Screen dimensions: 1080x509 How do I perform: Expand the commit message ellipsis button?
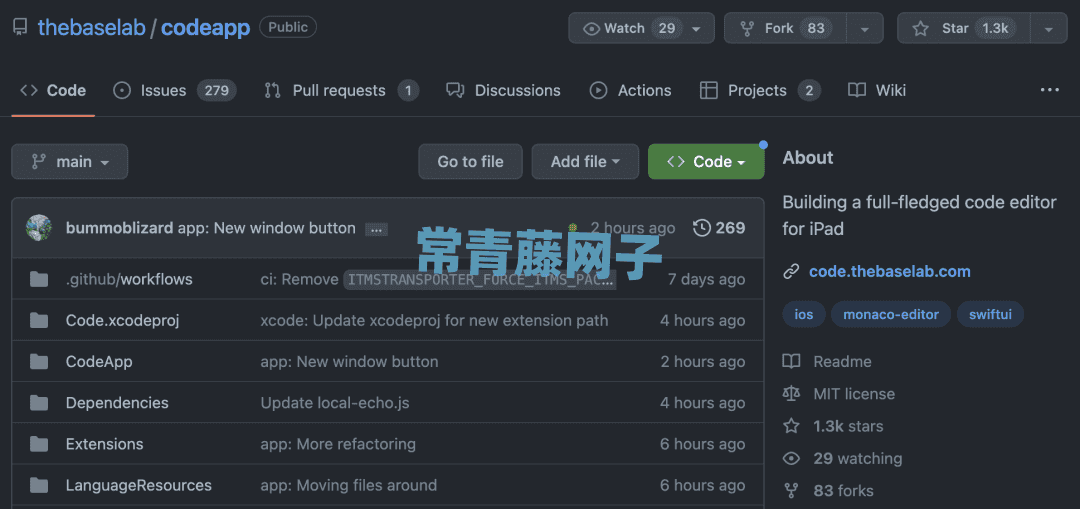coord(376,229)
